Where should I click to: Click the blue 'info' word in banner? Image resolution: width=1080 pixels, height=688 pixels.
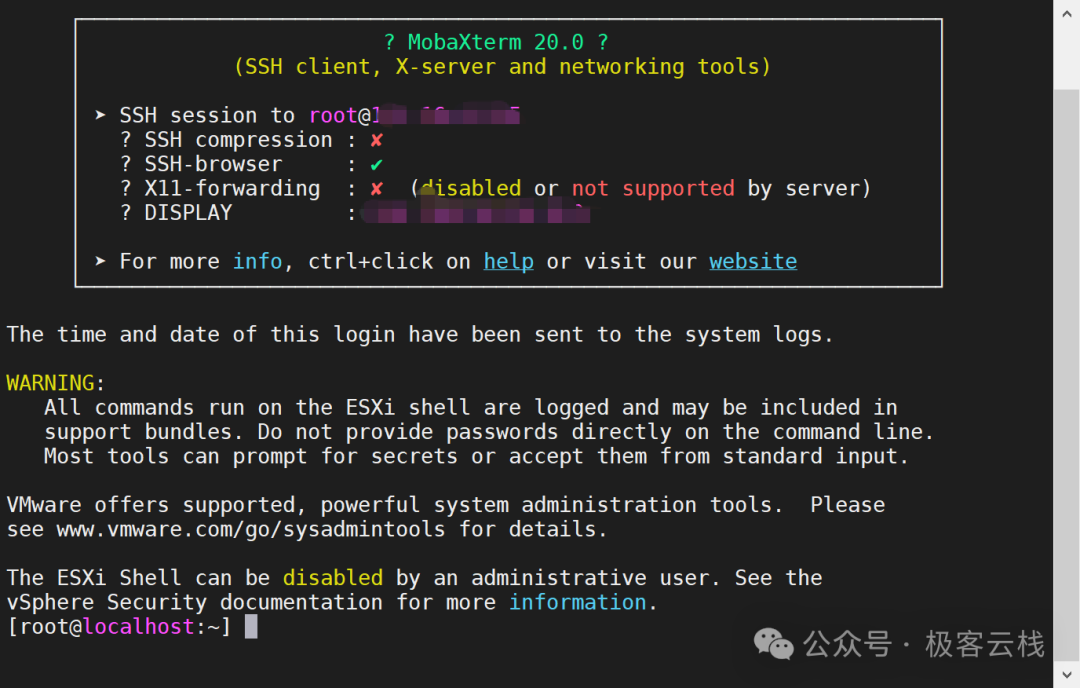[x=257, y=261]
